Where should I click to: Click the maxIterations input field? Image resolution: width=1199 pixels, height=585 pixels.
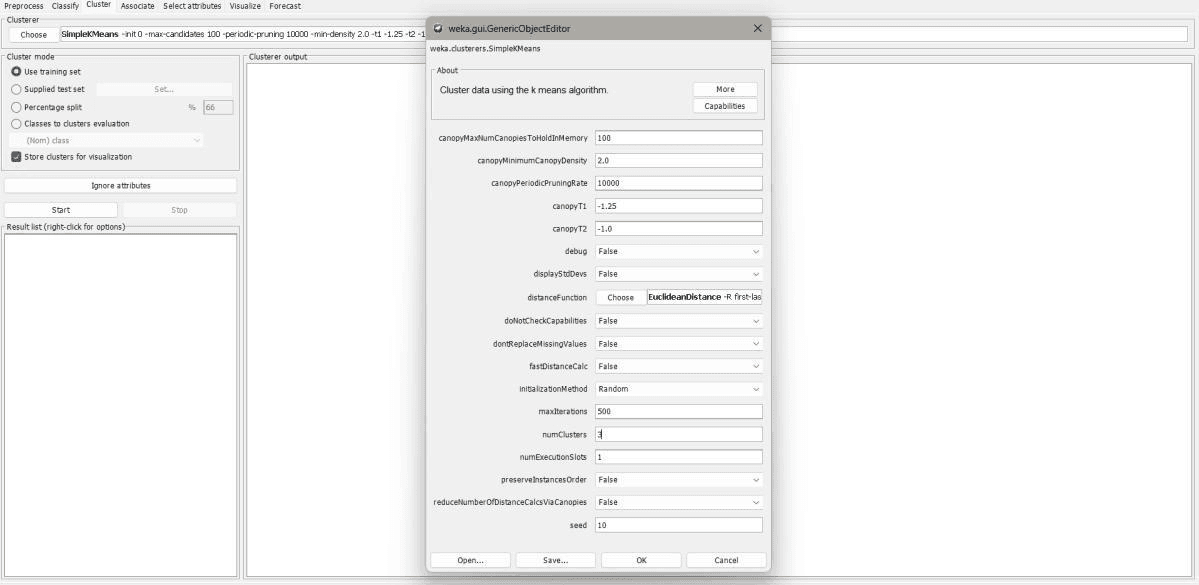[x=679, y=411]
